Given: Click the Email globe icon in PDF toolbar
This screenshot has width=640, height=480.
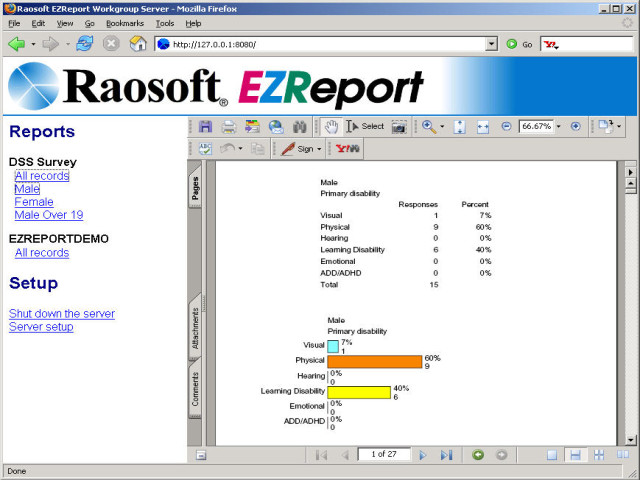Looking at the screenshot, I should click(276, 127).
